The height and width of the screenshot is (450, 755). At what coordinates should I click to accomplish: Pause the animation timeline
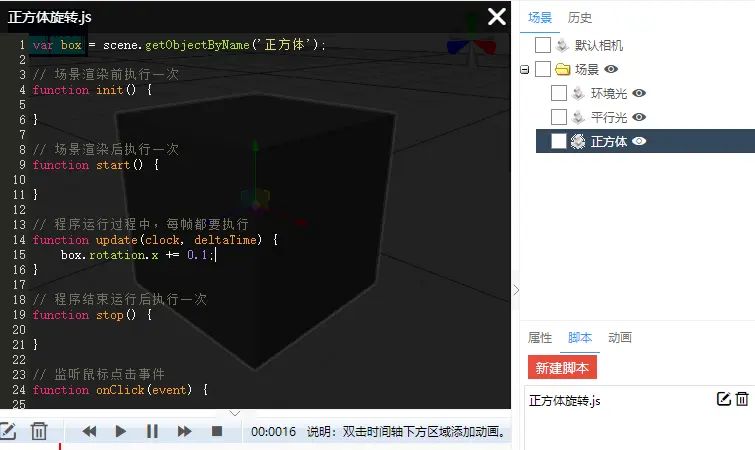point(152,431)
